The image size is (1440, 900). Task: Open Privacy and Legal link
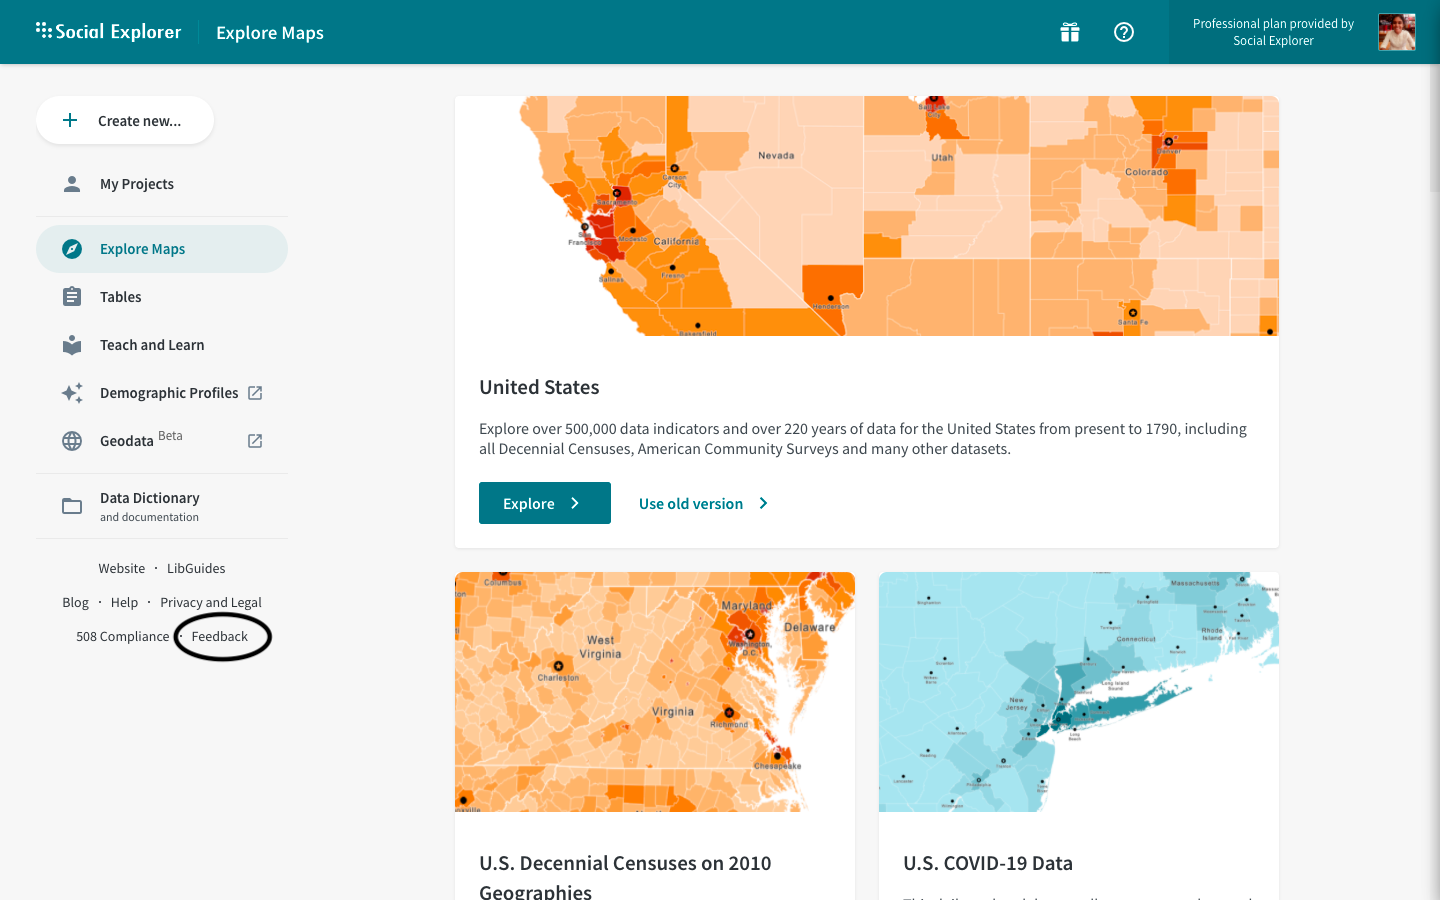point(211,602)
